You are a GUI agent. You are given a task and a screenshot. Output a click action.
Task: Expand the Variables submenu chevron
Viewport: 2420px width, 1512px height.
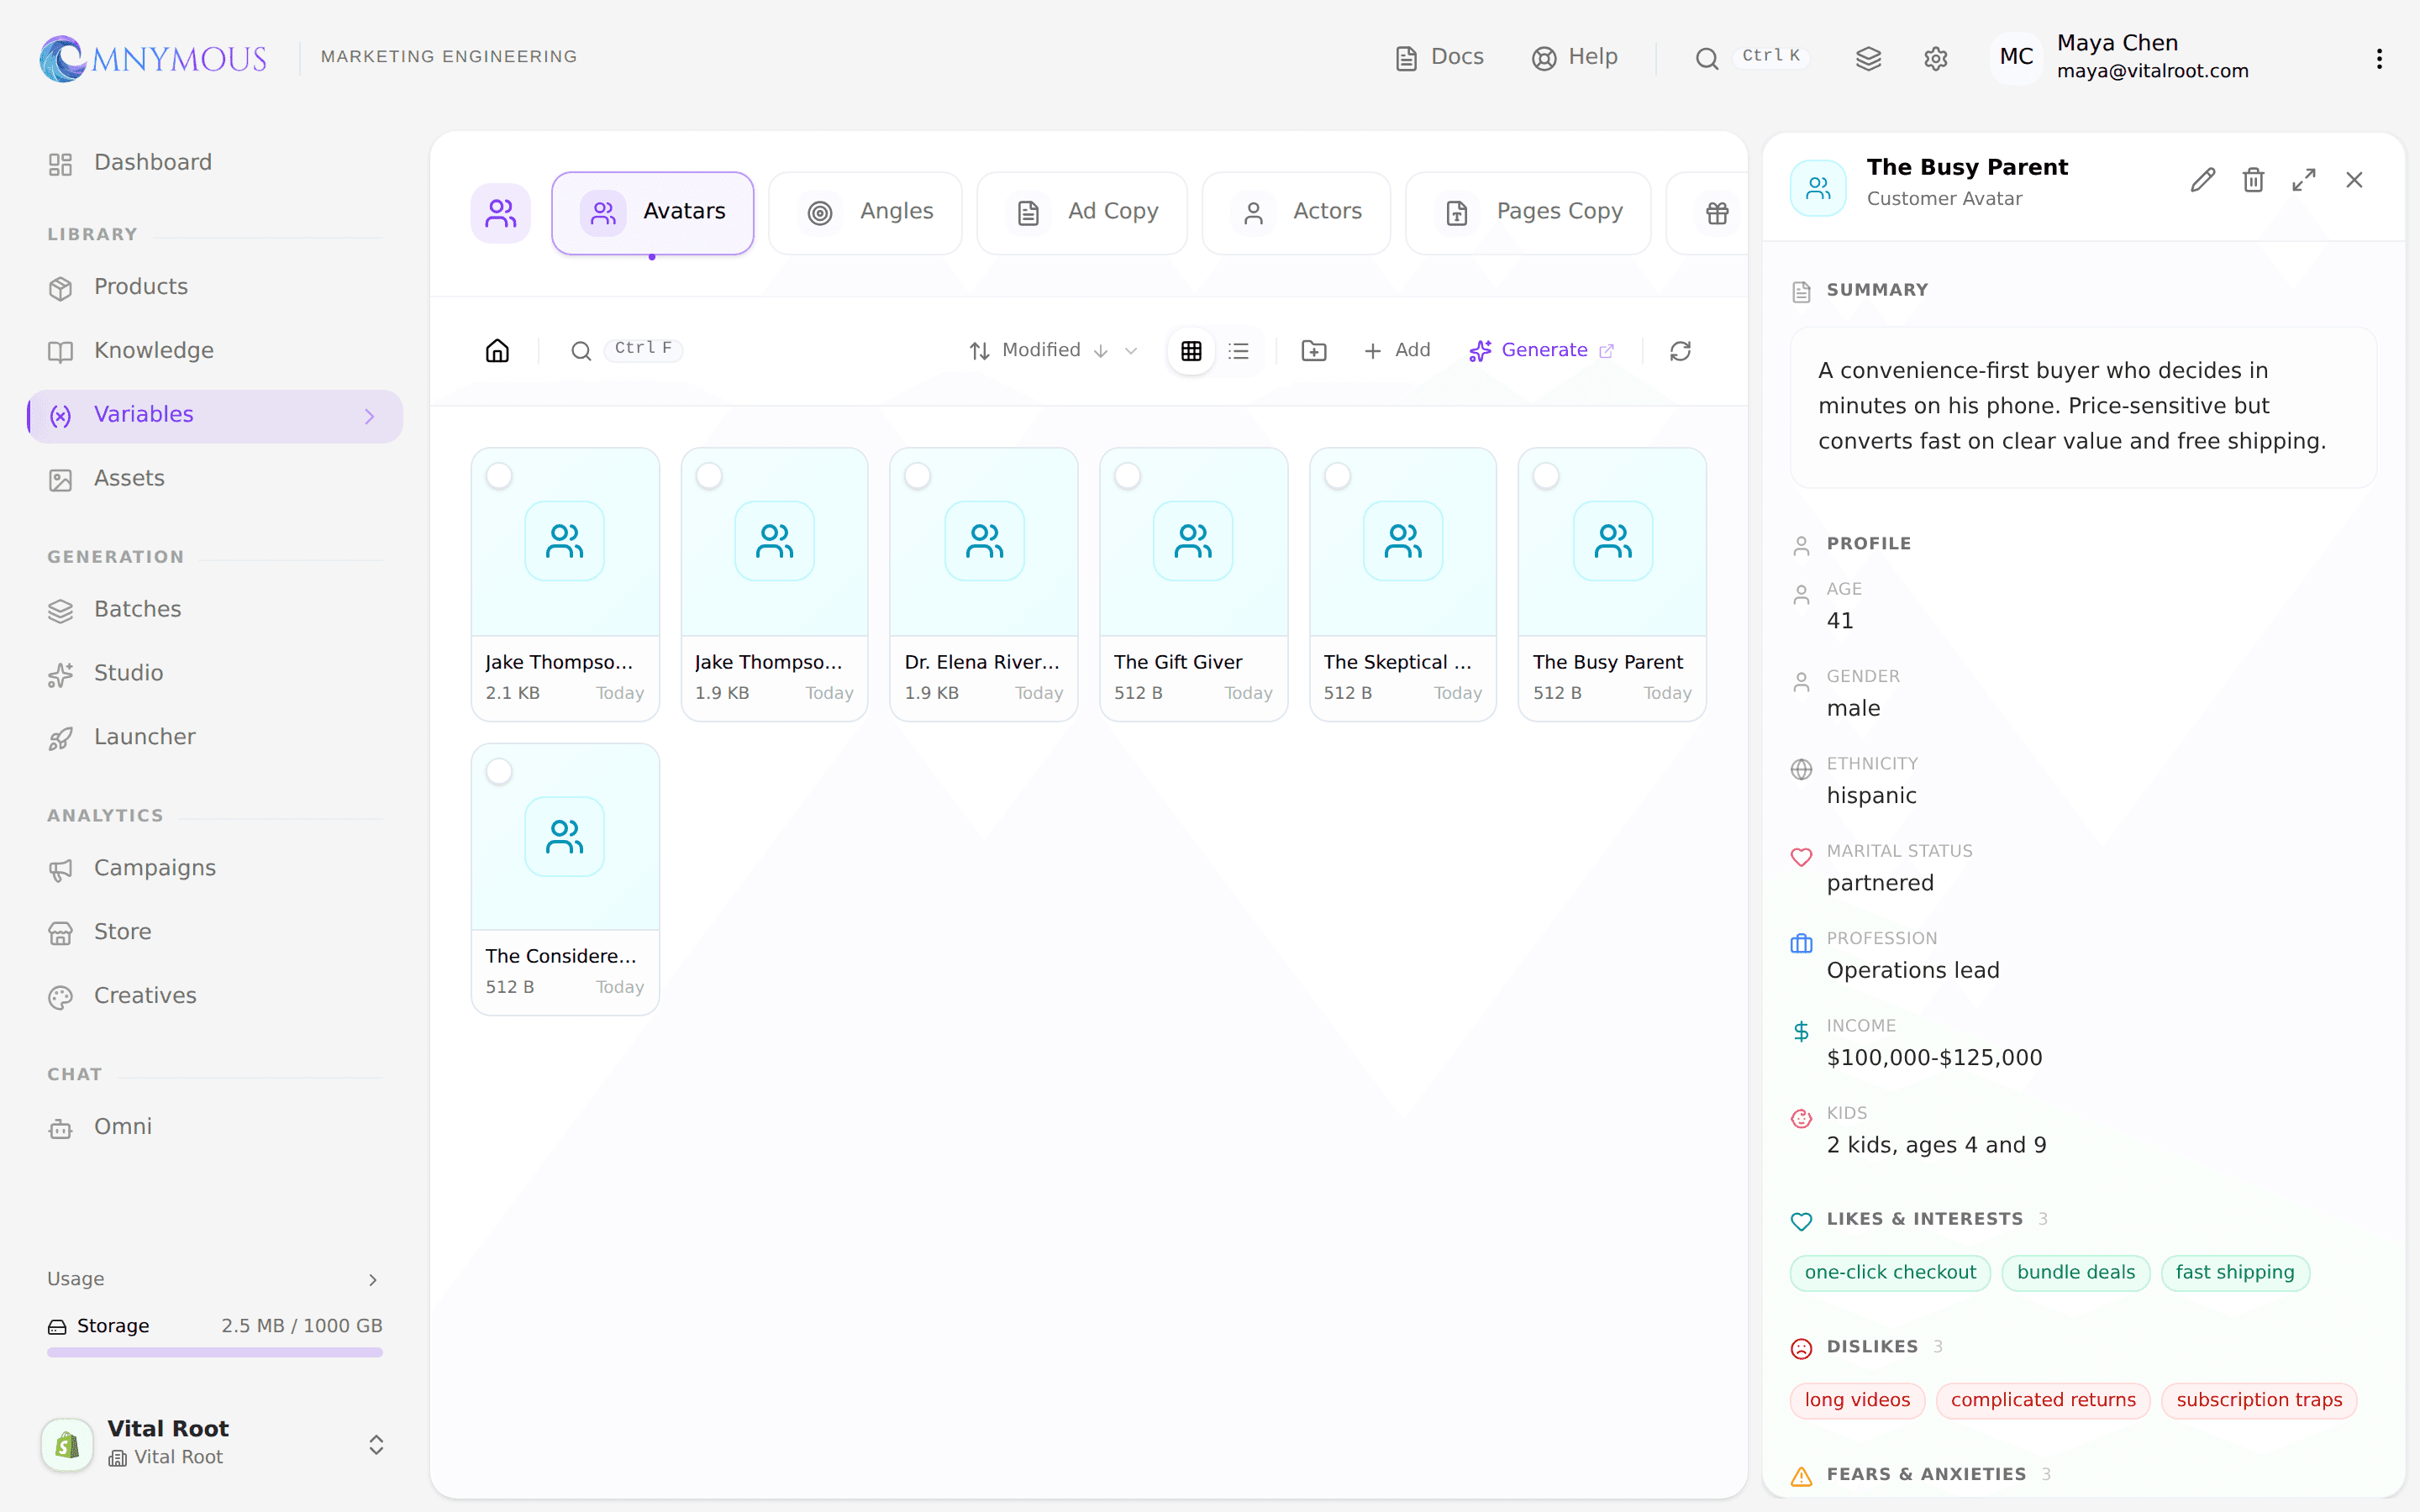[x=370, y=416]
